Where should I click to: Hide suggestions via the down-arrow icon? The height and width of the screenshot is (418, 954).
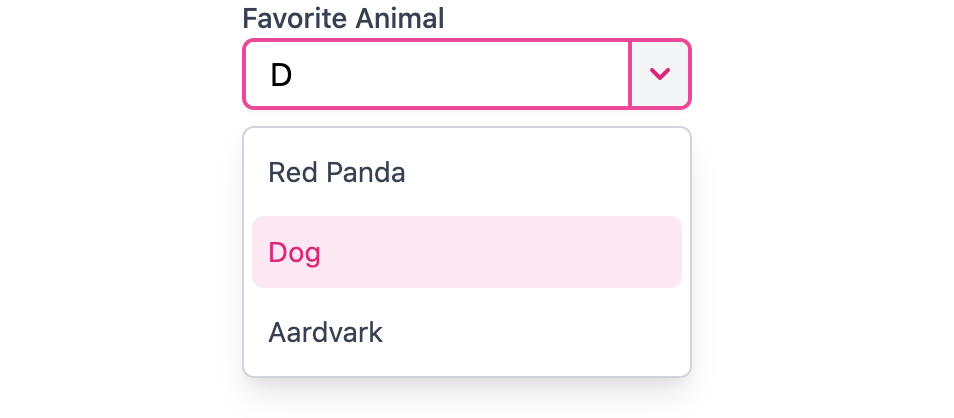click(x=659, y=74)
